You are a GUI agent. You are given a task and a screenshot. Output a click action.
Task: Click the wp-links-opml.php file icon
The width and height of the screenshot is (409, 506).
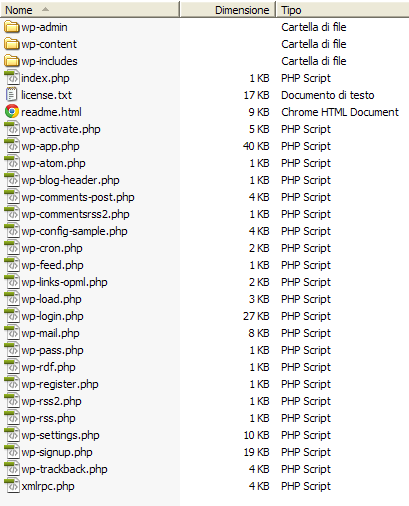(12, 282)
